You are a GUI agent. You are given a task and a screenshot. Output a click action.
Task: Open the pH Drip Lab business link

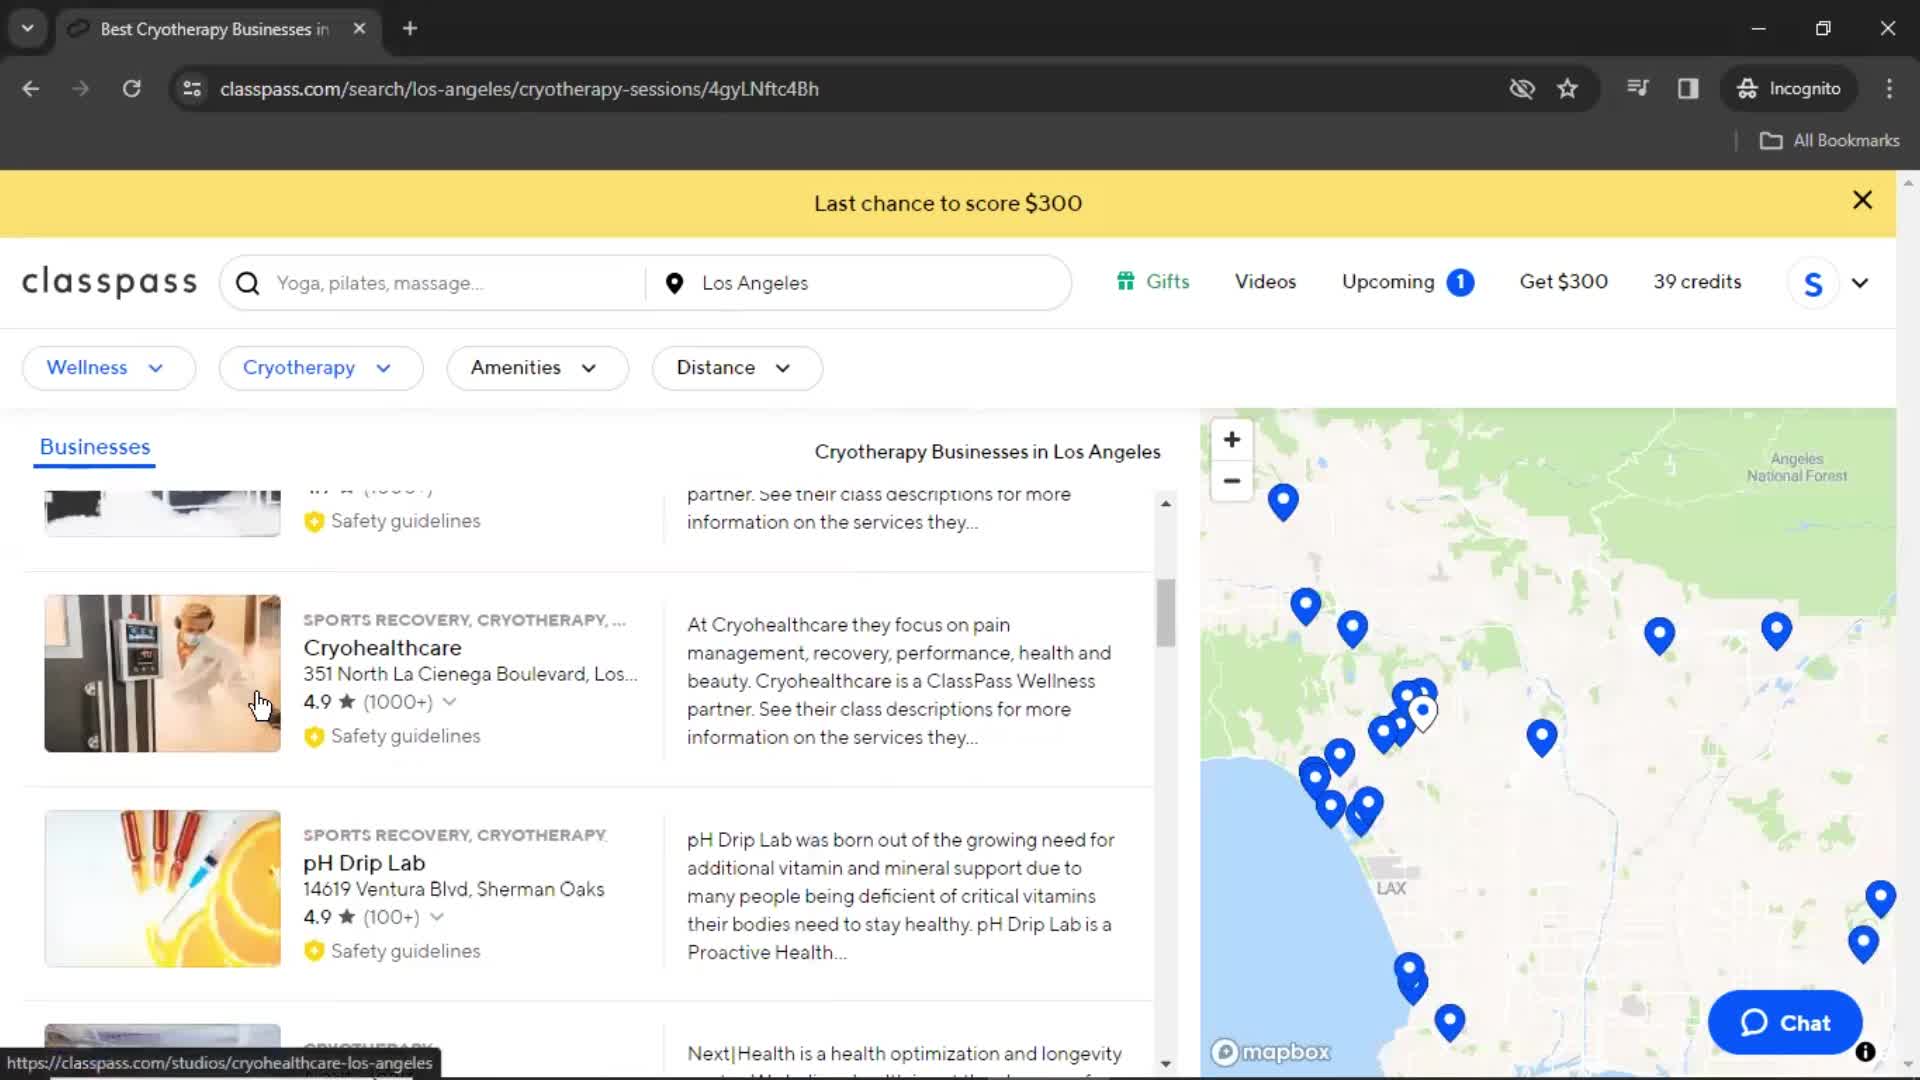coord(364,863)
